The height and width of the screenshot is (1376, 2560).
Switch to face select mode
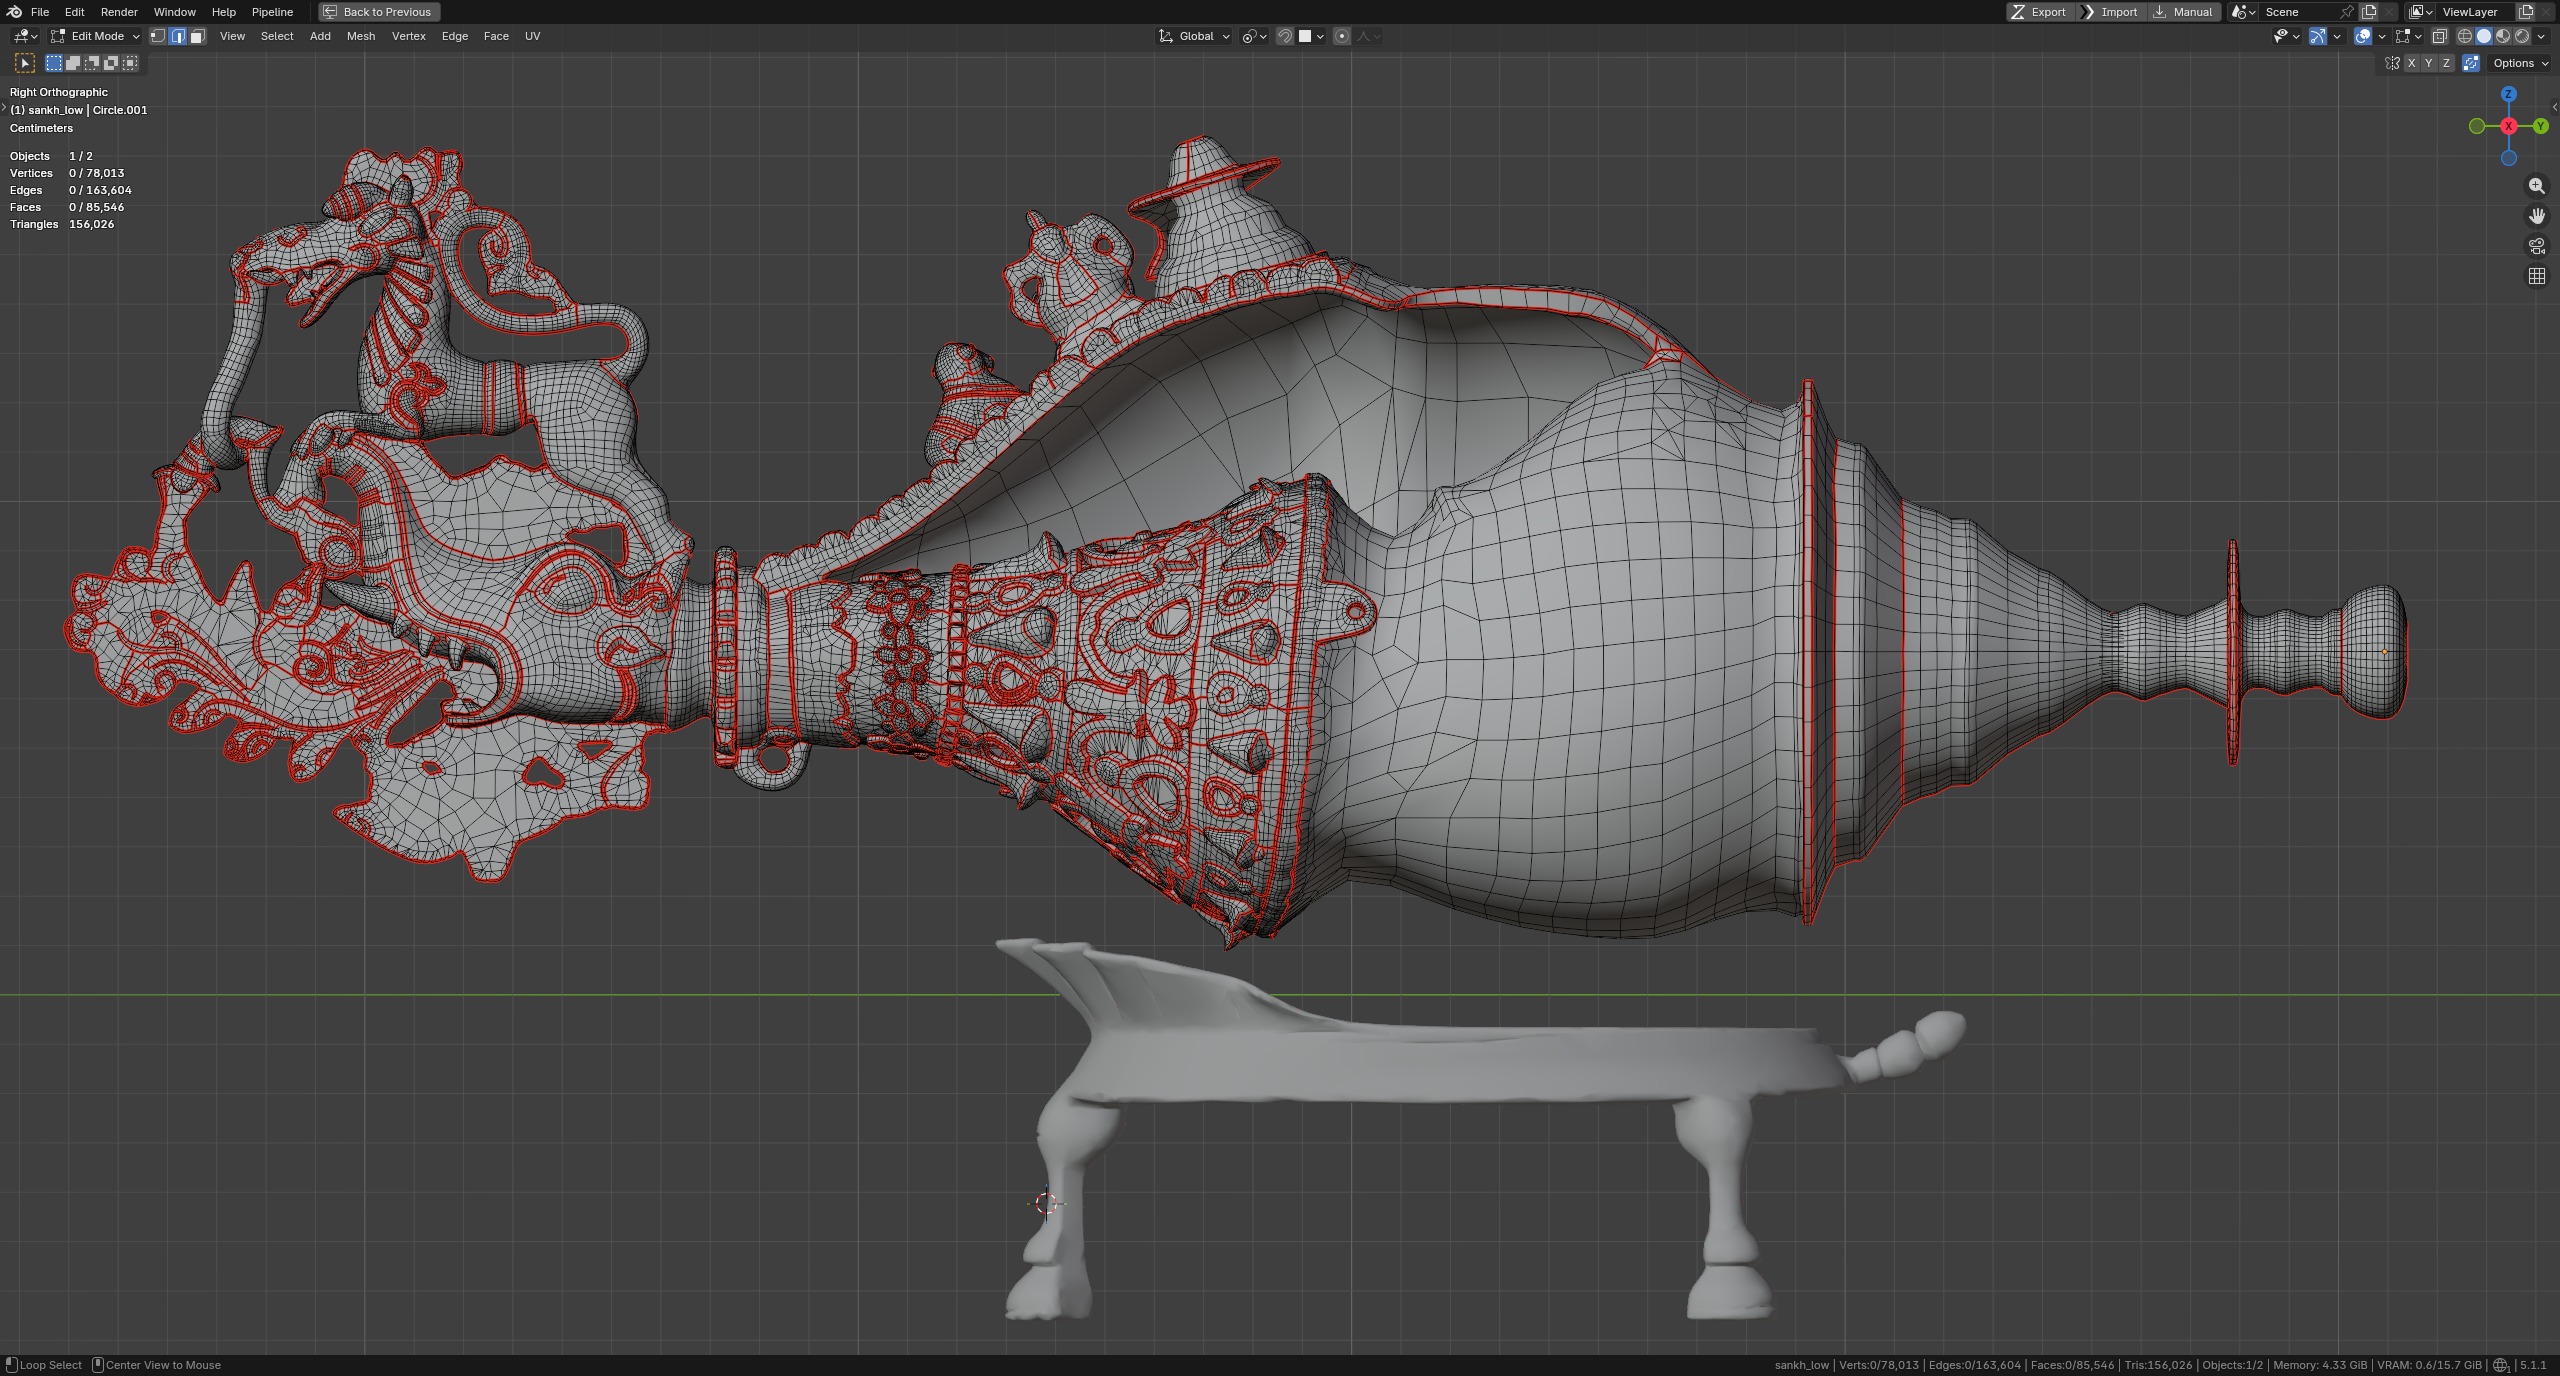197,36
